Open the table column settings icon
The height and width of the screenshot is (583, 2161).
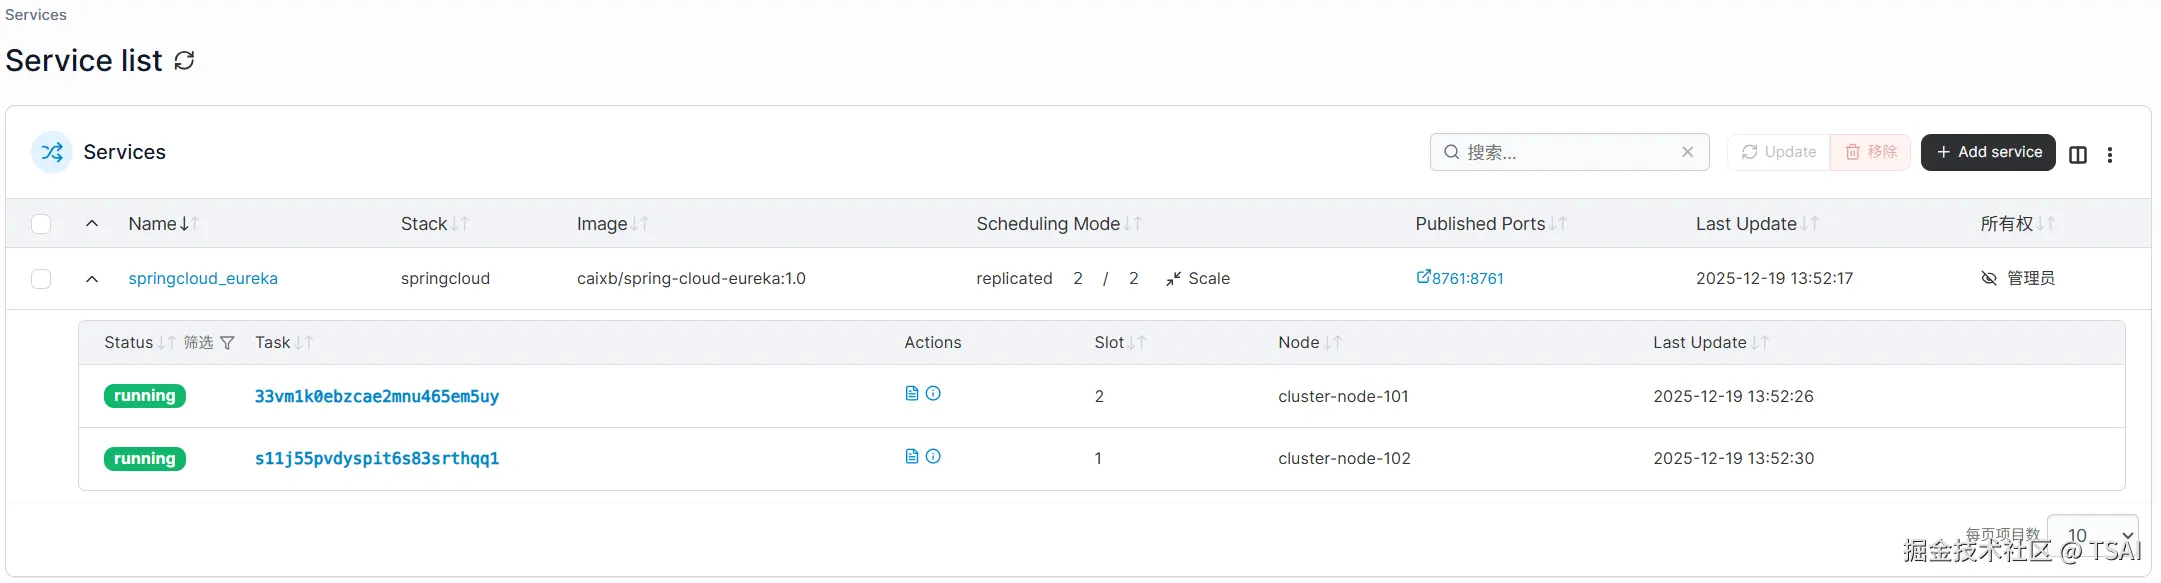click(2078, 154)
